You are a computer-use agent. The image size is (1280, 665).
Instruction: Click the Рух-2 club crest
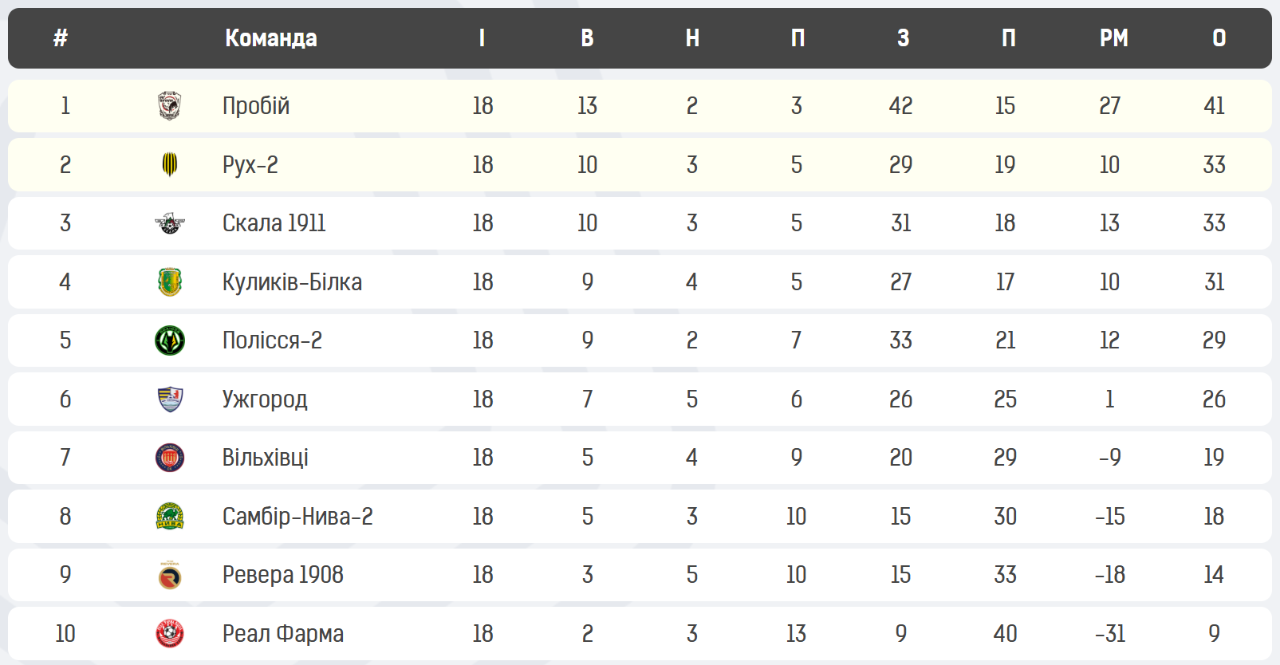170,165
